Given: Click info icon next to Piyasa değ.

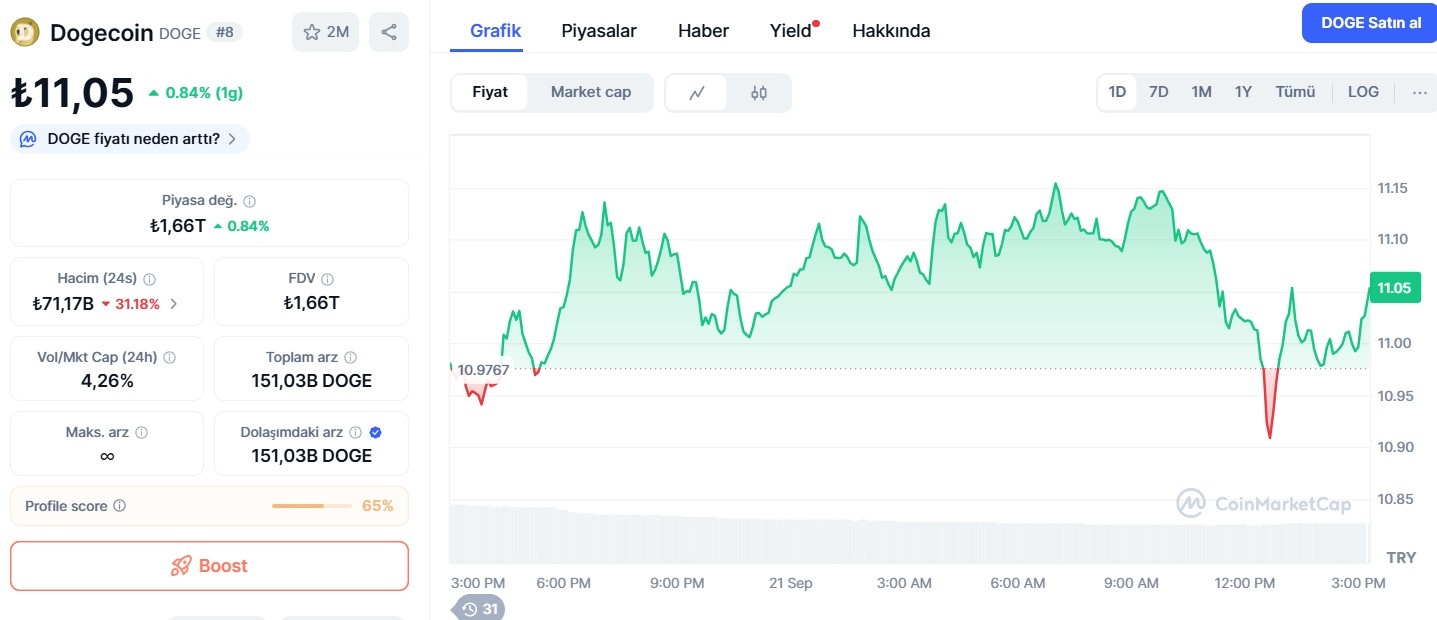Looking at the screenshot, I should (x=249, y=201).
